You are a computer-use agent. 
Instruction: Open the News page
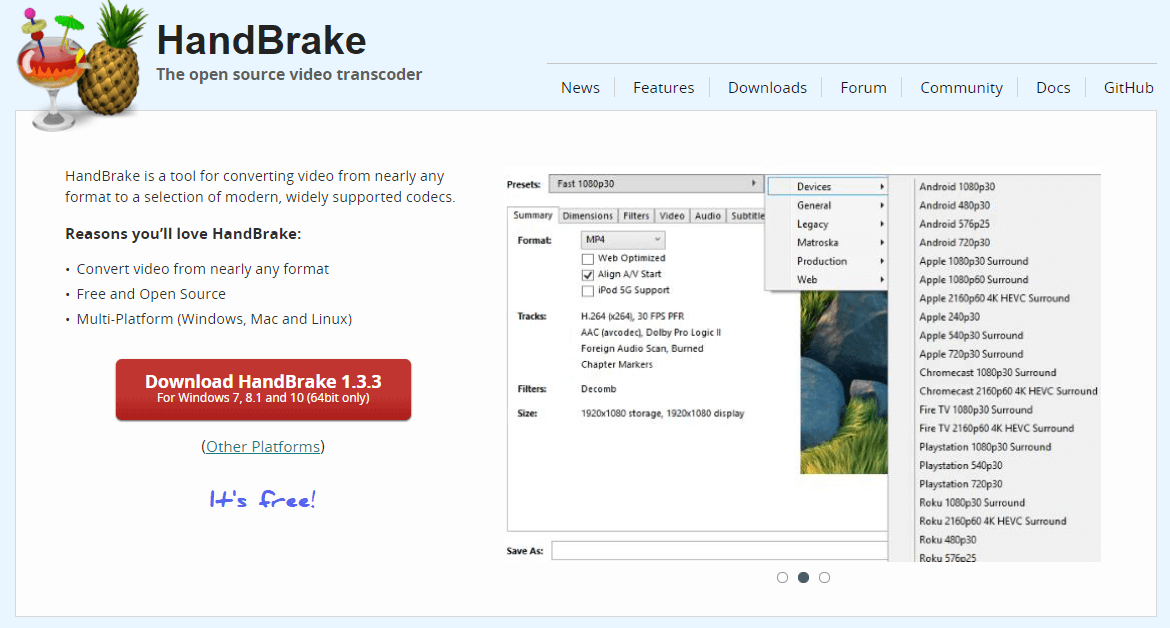pos(580,88)
